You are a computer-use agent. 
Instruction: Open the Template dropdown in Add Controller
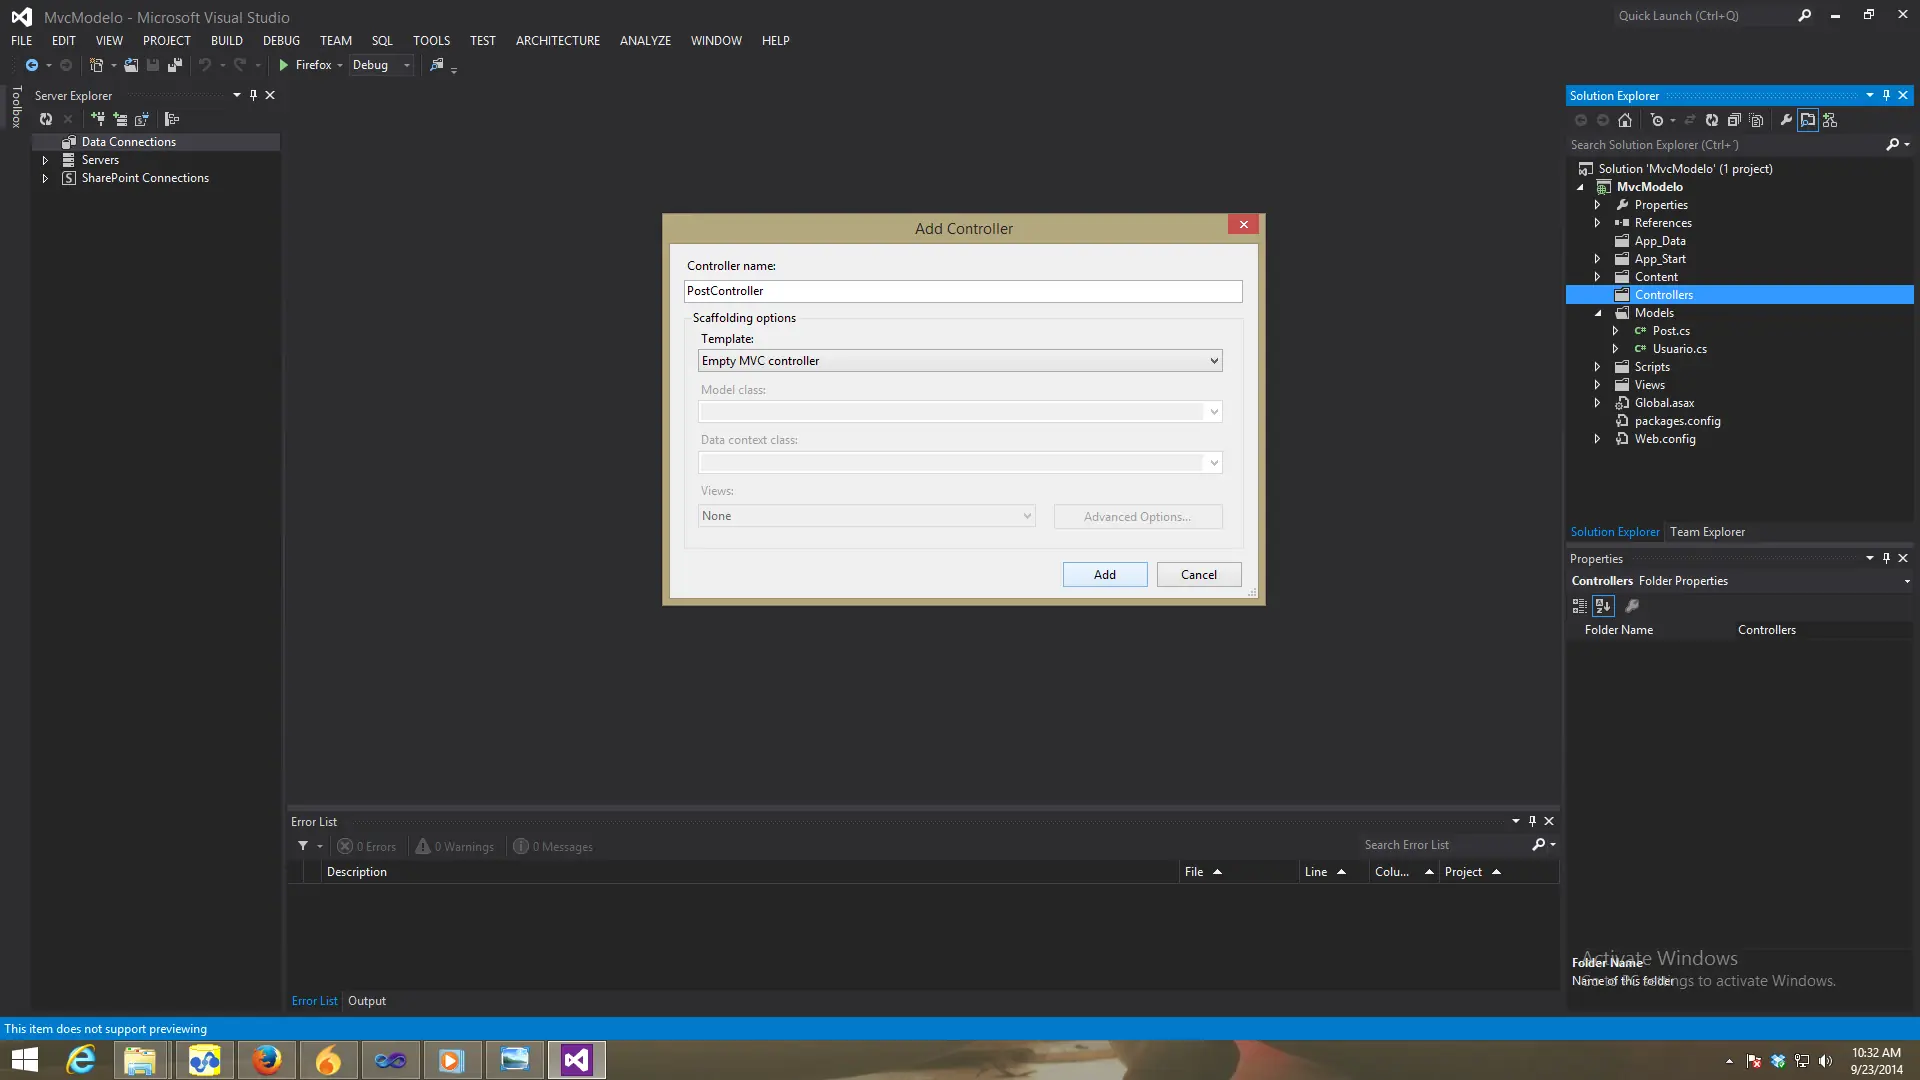(x=959, y=361)
